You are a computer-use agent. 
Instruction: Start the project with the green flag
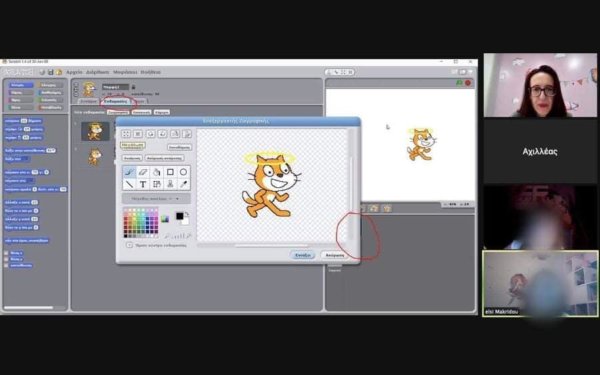459,83
